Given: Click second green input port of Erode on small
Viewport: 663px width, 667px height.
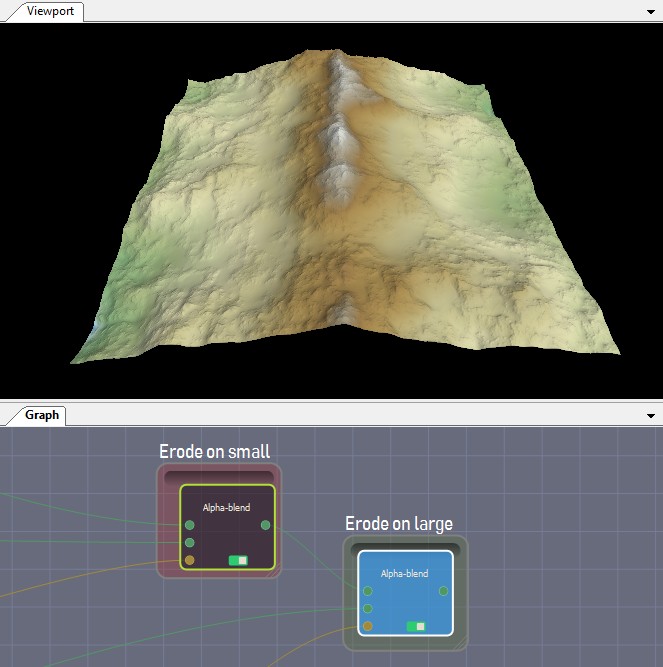Looking at the screenshot, I should tap(190, 542).
